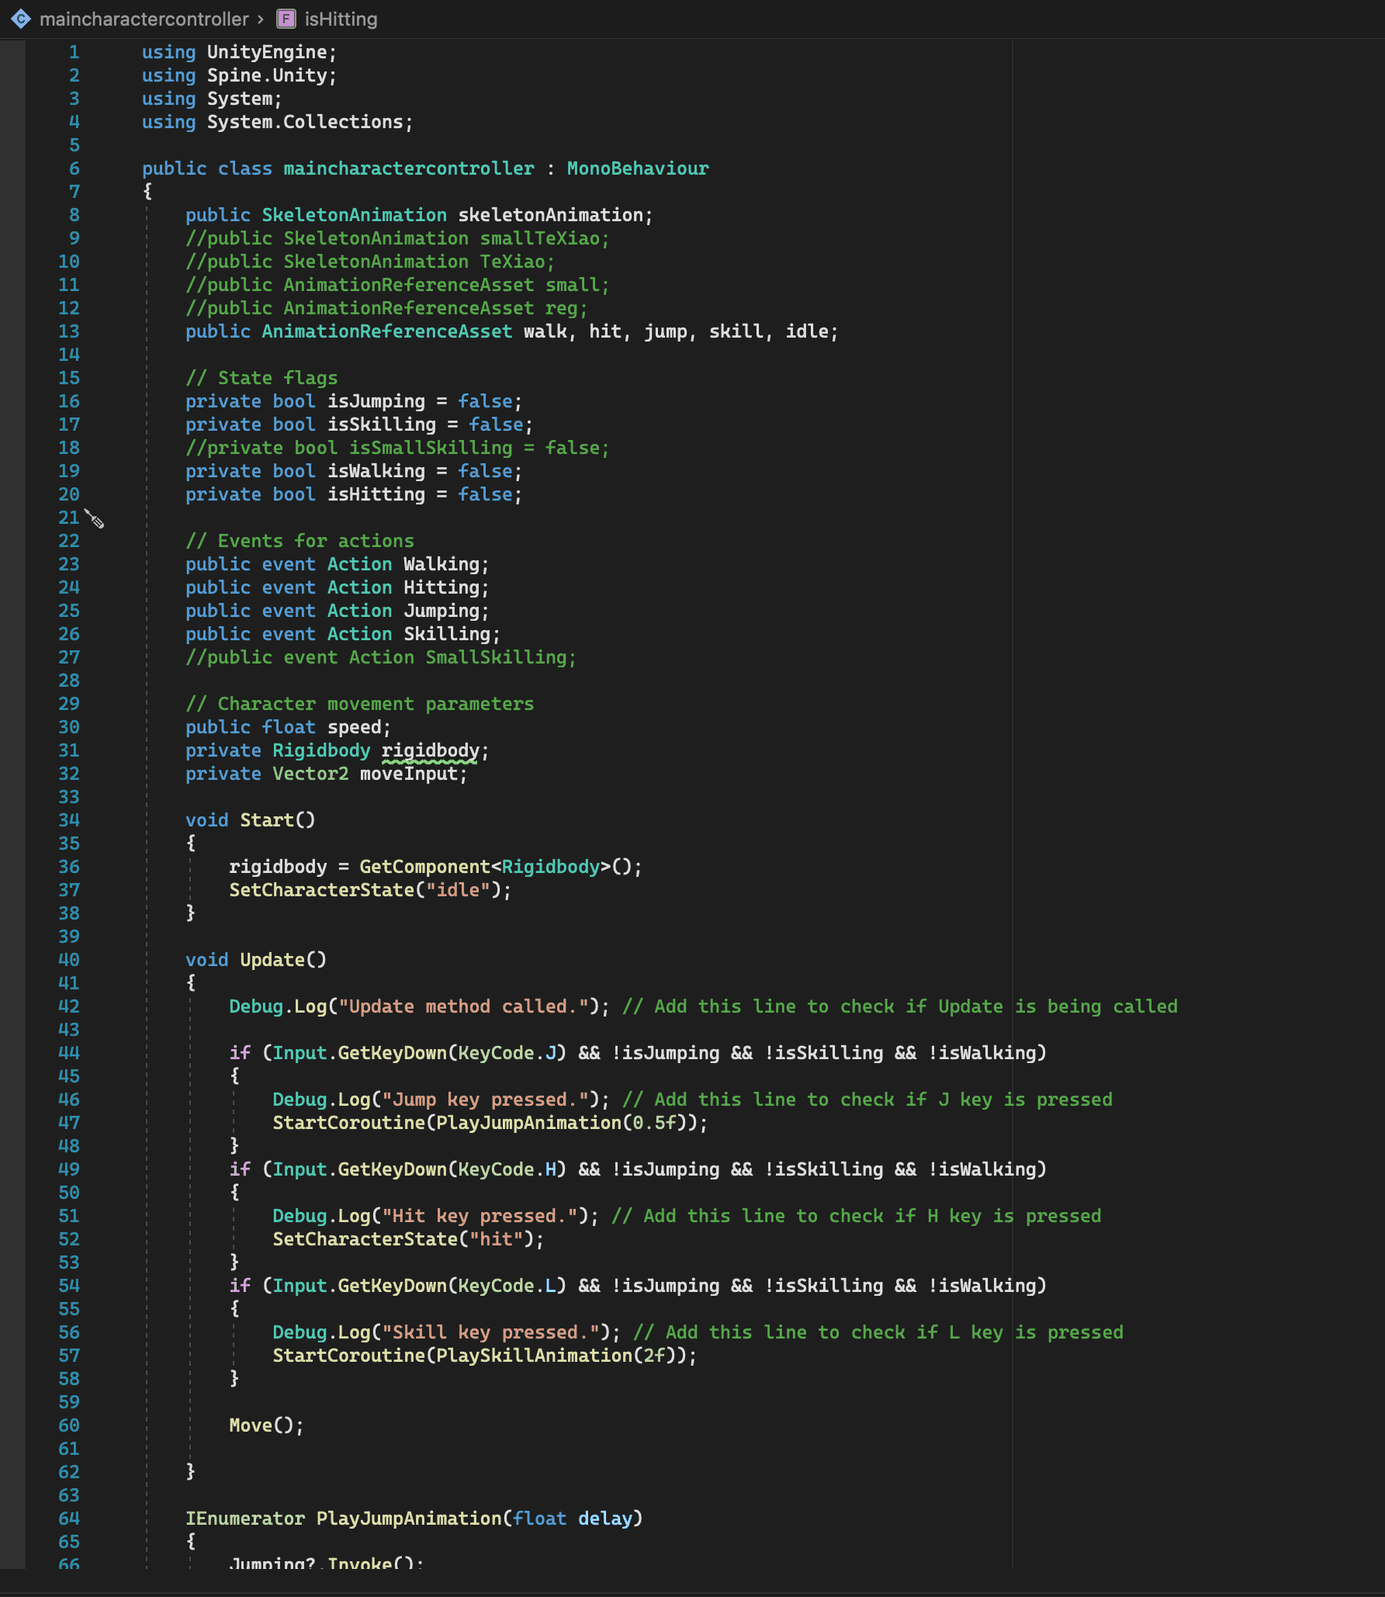Click the 'Move' call on line 60
Image resolution: width=1385 pixels, height=1597 pixels.
(x=251, y=1426)
